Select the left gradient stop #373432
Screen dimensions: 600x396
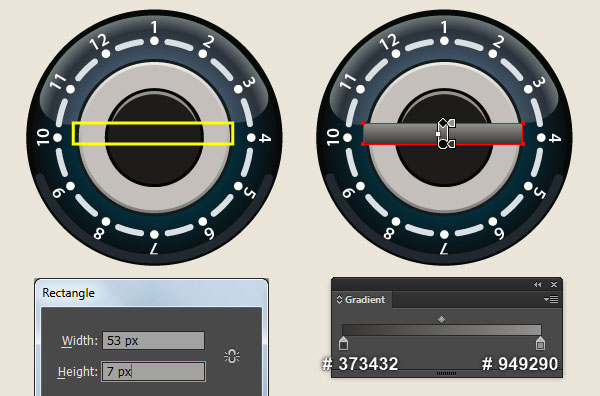tap(344, 343)
